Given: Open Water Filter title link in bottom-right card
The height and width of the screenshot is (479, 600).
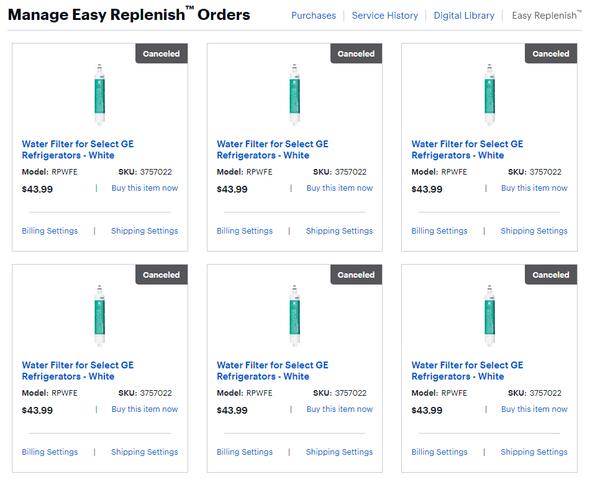Looking at the screenshot, I should 467,370.
